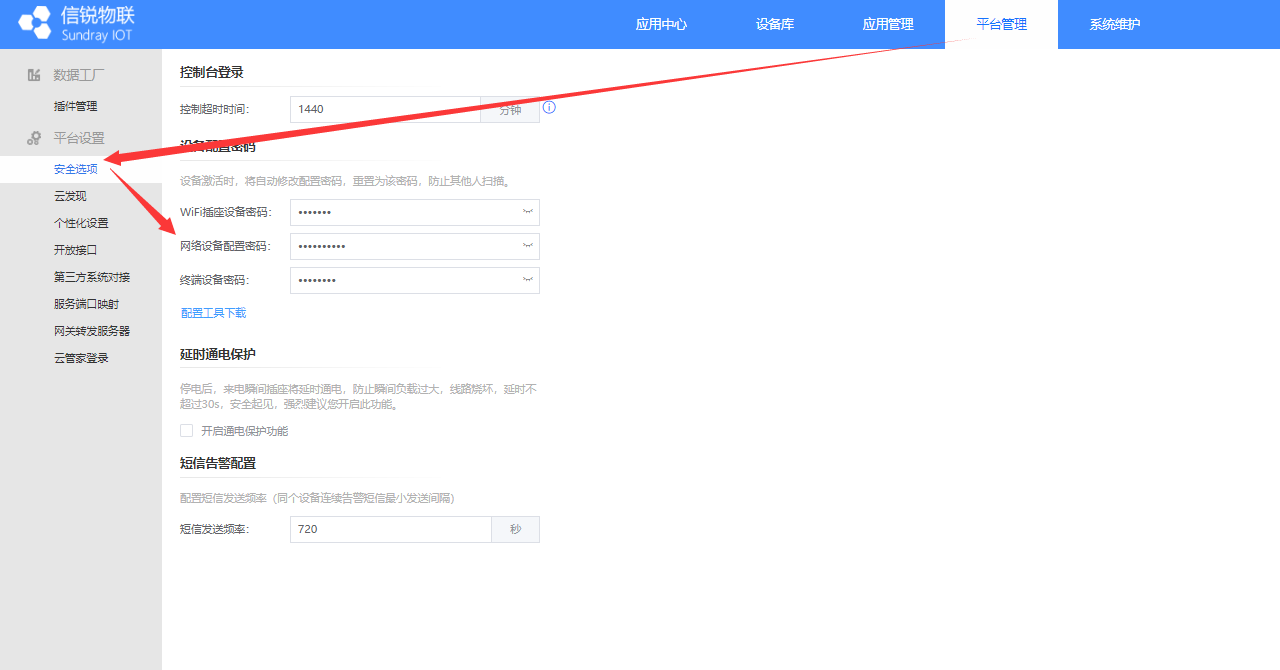Open the 设备库 tab
The width and height of the screenshot is (1280, 670).
(x=775, y=24)
